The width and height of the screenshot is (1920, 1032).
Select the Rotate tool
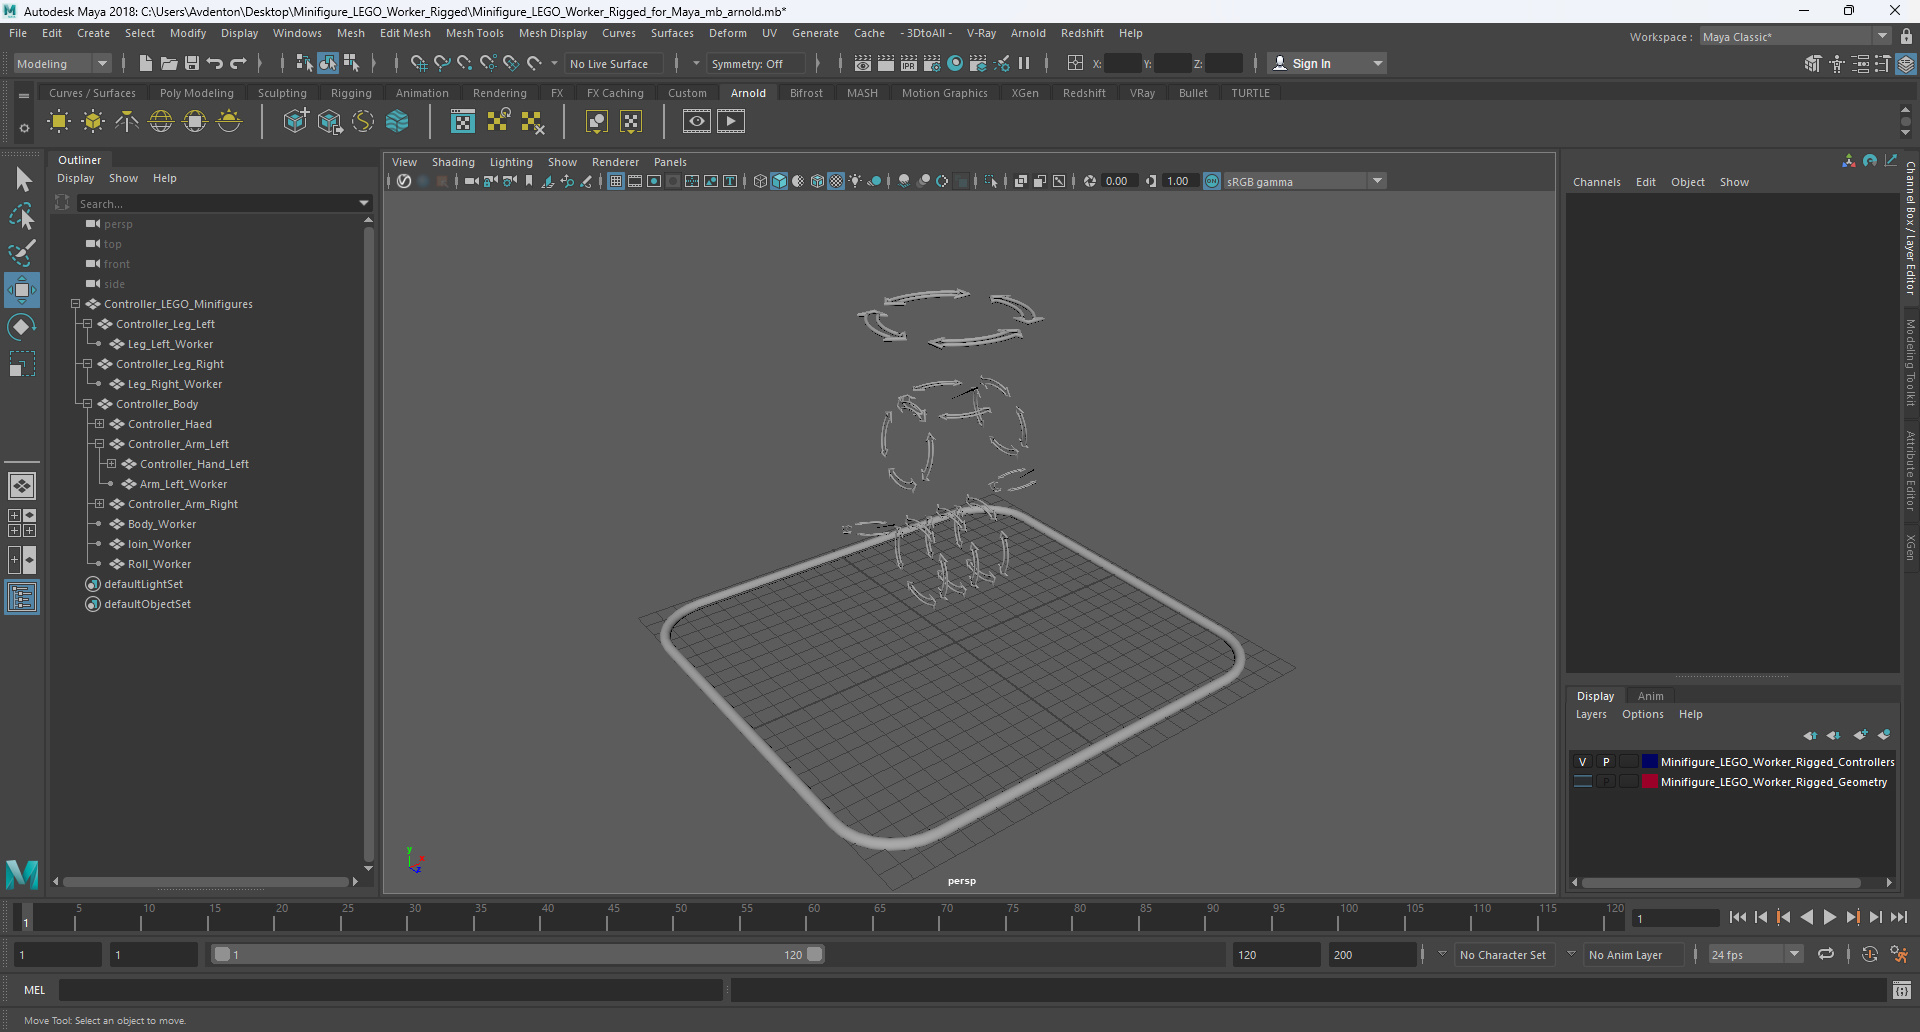pyautogui.click(x=22, y=327)
